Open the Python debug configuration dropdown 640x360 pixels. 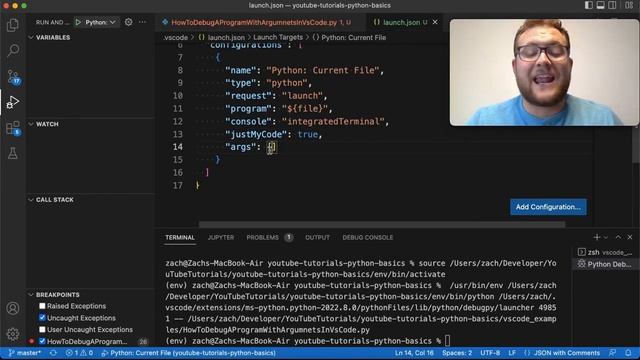click(x=100, y=22)
